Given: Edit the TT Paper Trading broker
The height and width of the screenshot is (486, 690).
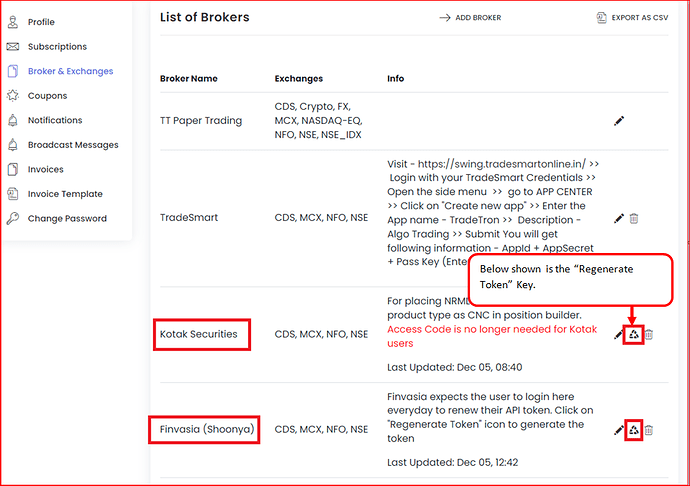Looking at the screenshot, I should tap(619, 121).
